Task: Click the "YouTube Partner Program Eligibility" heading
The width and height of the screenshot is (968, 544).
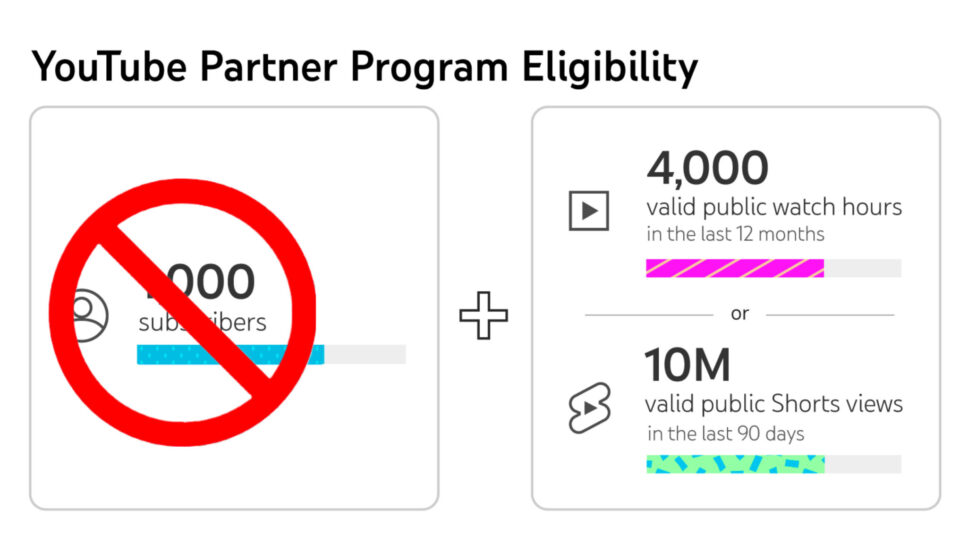Action: point(364,67)
